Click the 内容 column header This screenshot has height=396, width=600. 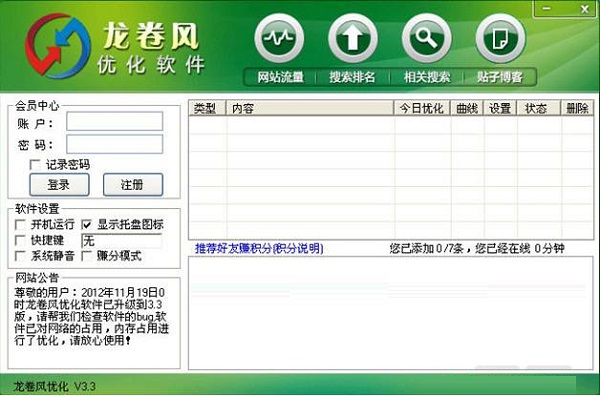pos(310,108)
